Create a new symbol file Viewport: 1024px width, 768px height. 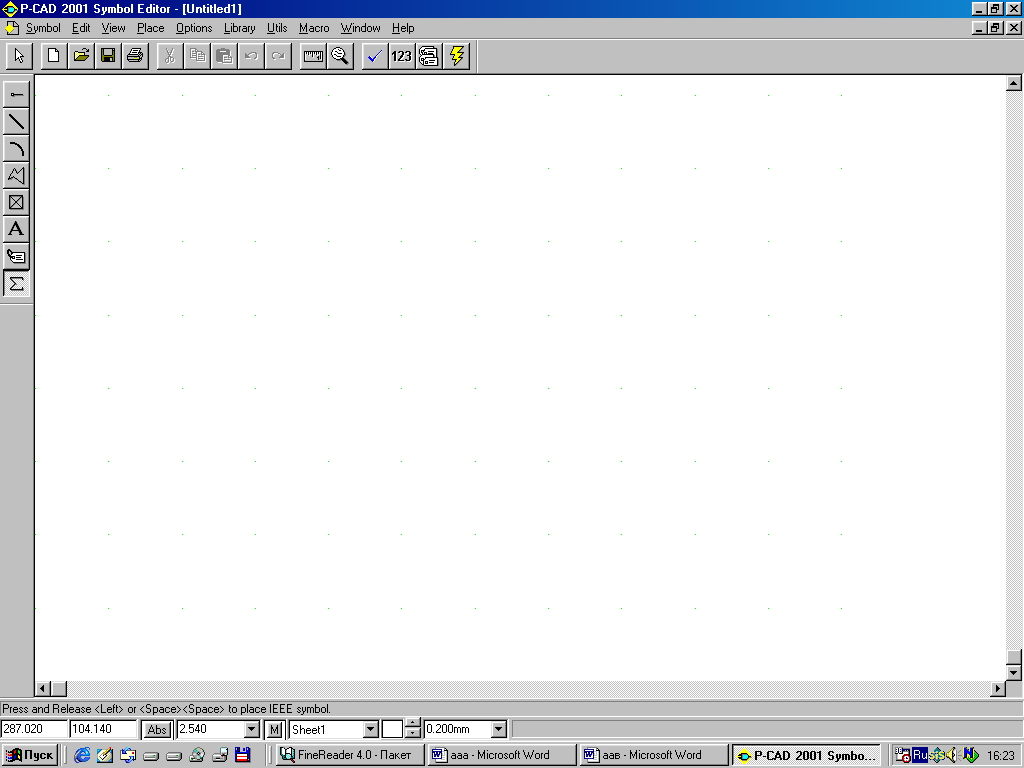(x=54, y=56)
